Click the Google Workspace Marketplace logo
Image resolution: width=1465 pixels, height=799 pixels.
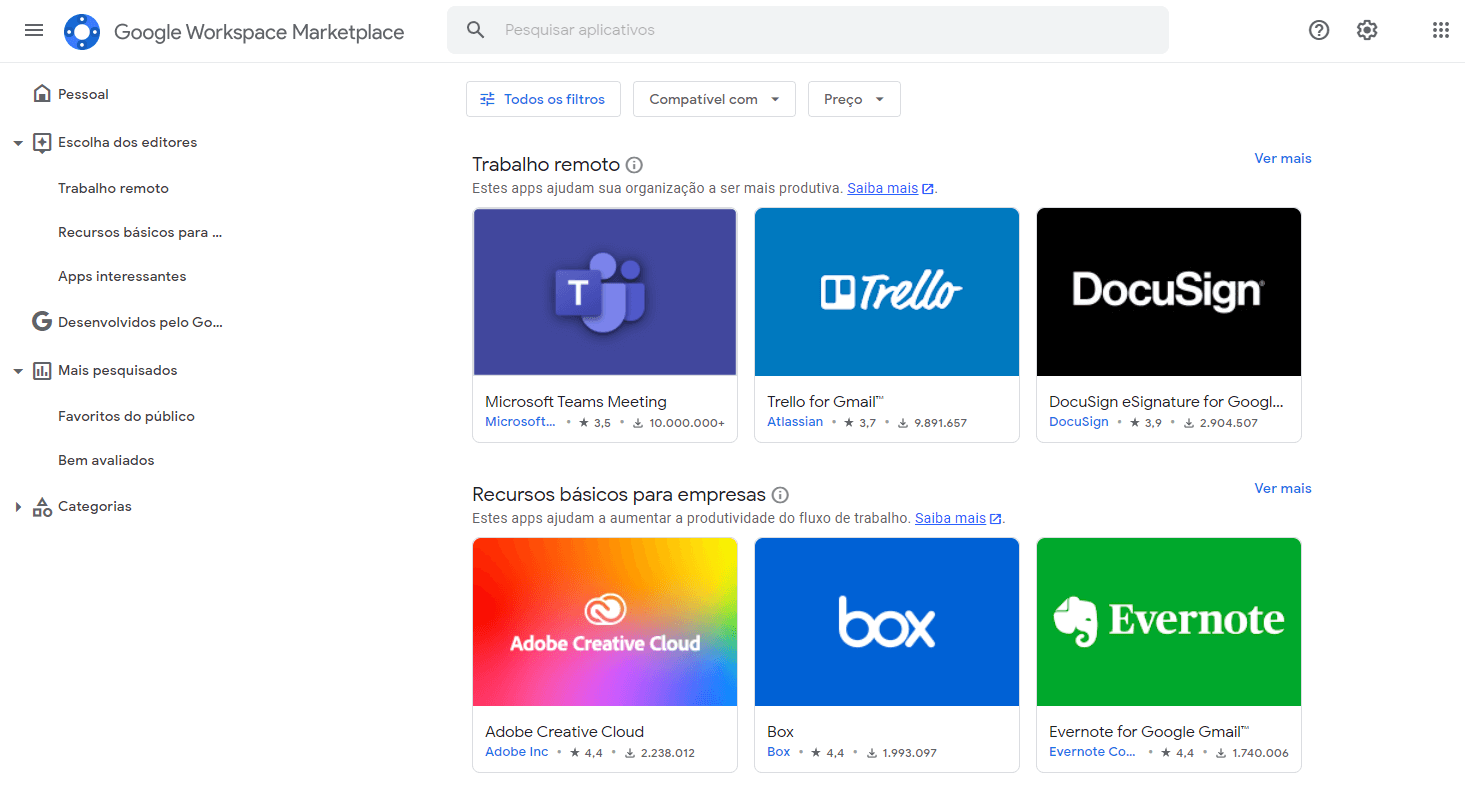(x=82, y=31)
